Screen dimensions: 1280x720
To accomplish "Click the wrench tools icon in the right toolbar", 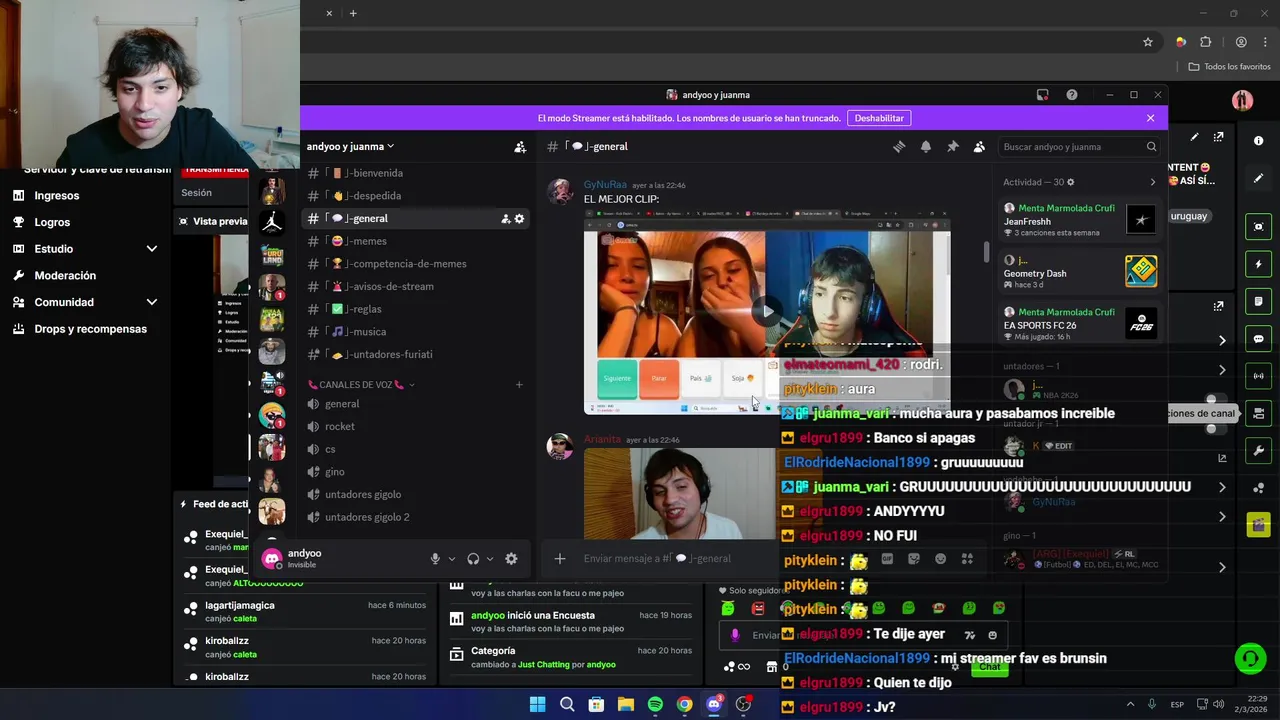I will point(1258,450).
